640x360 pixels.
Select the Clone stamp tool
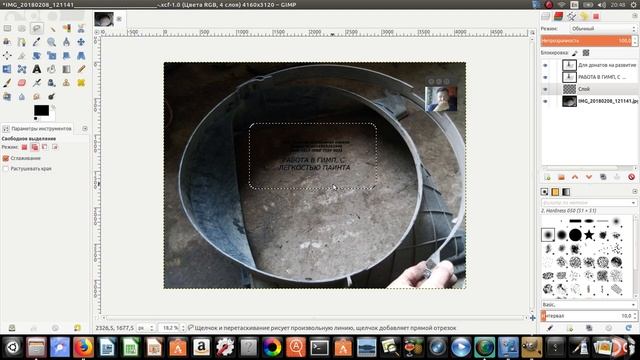click(x=66, y=83)
